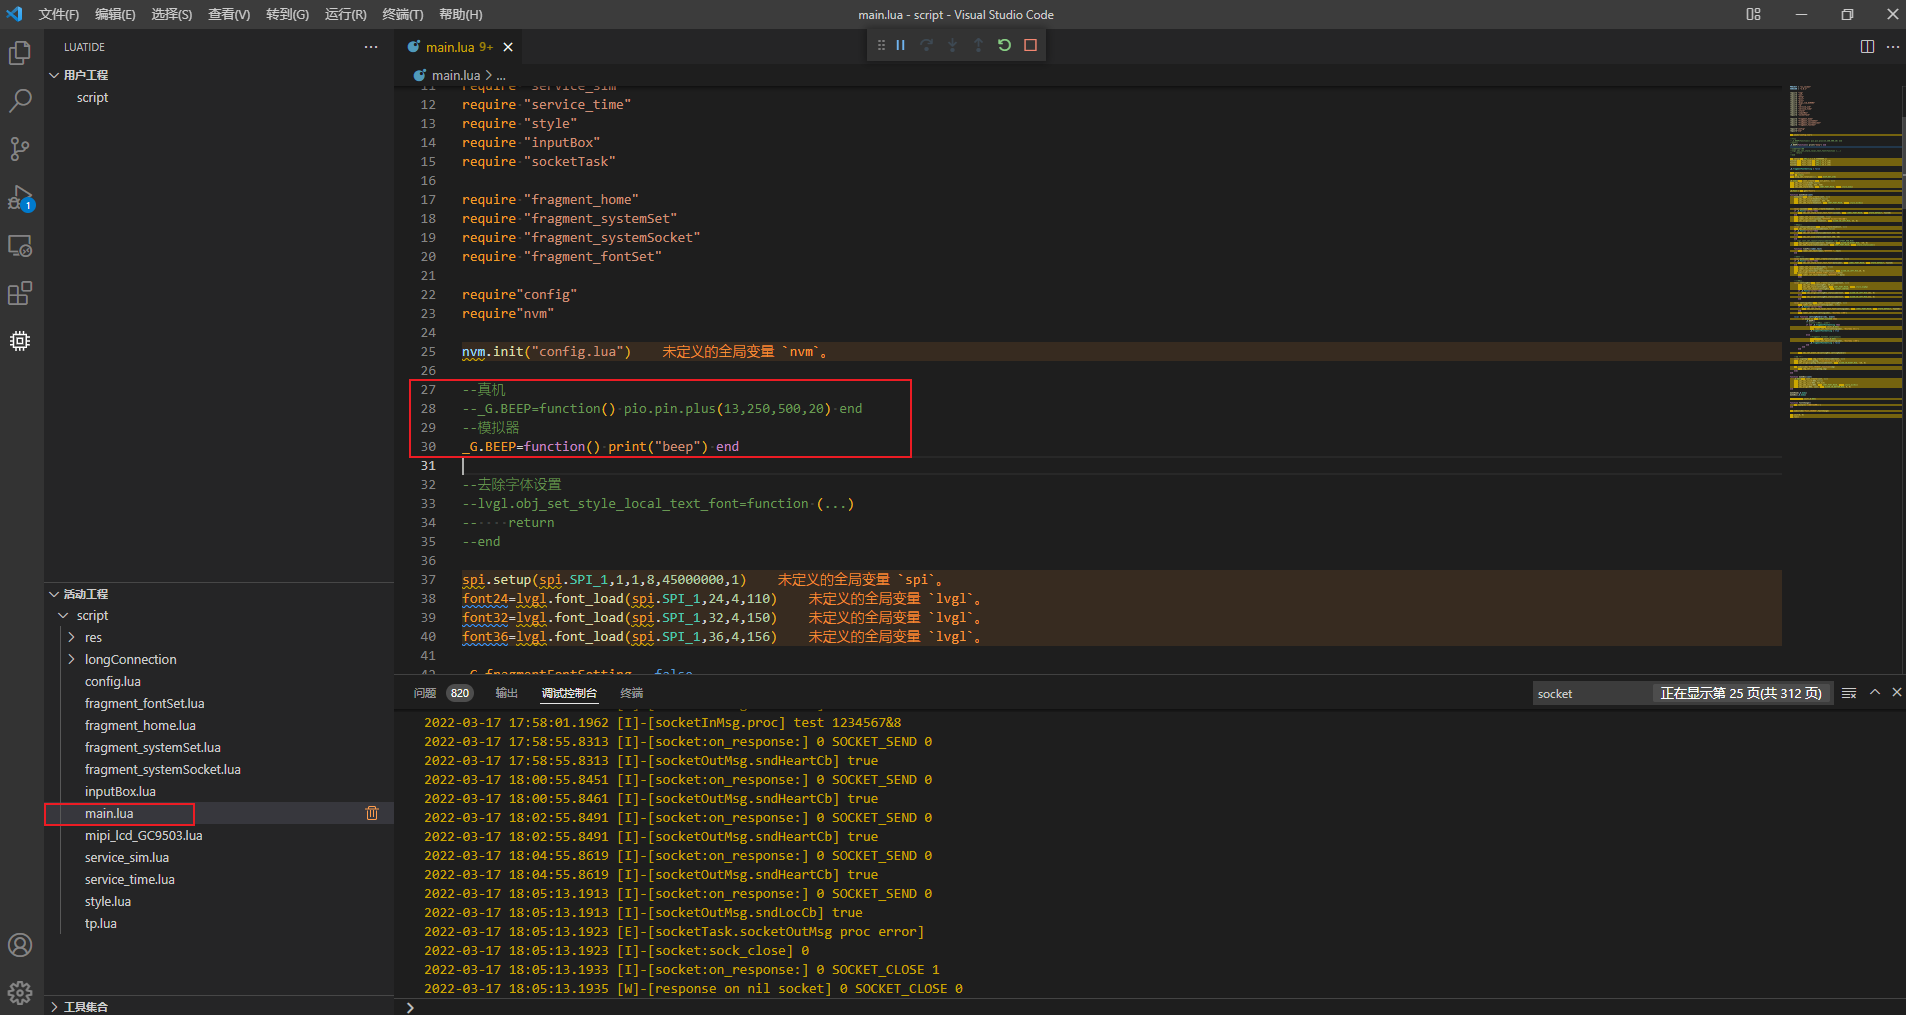
Task: Split the editor to the right
Action: [1867, 47]
